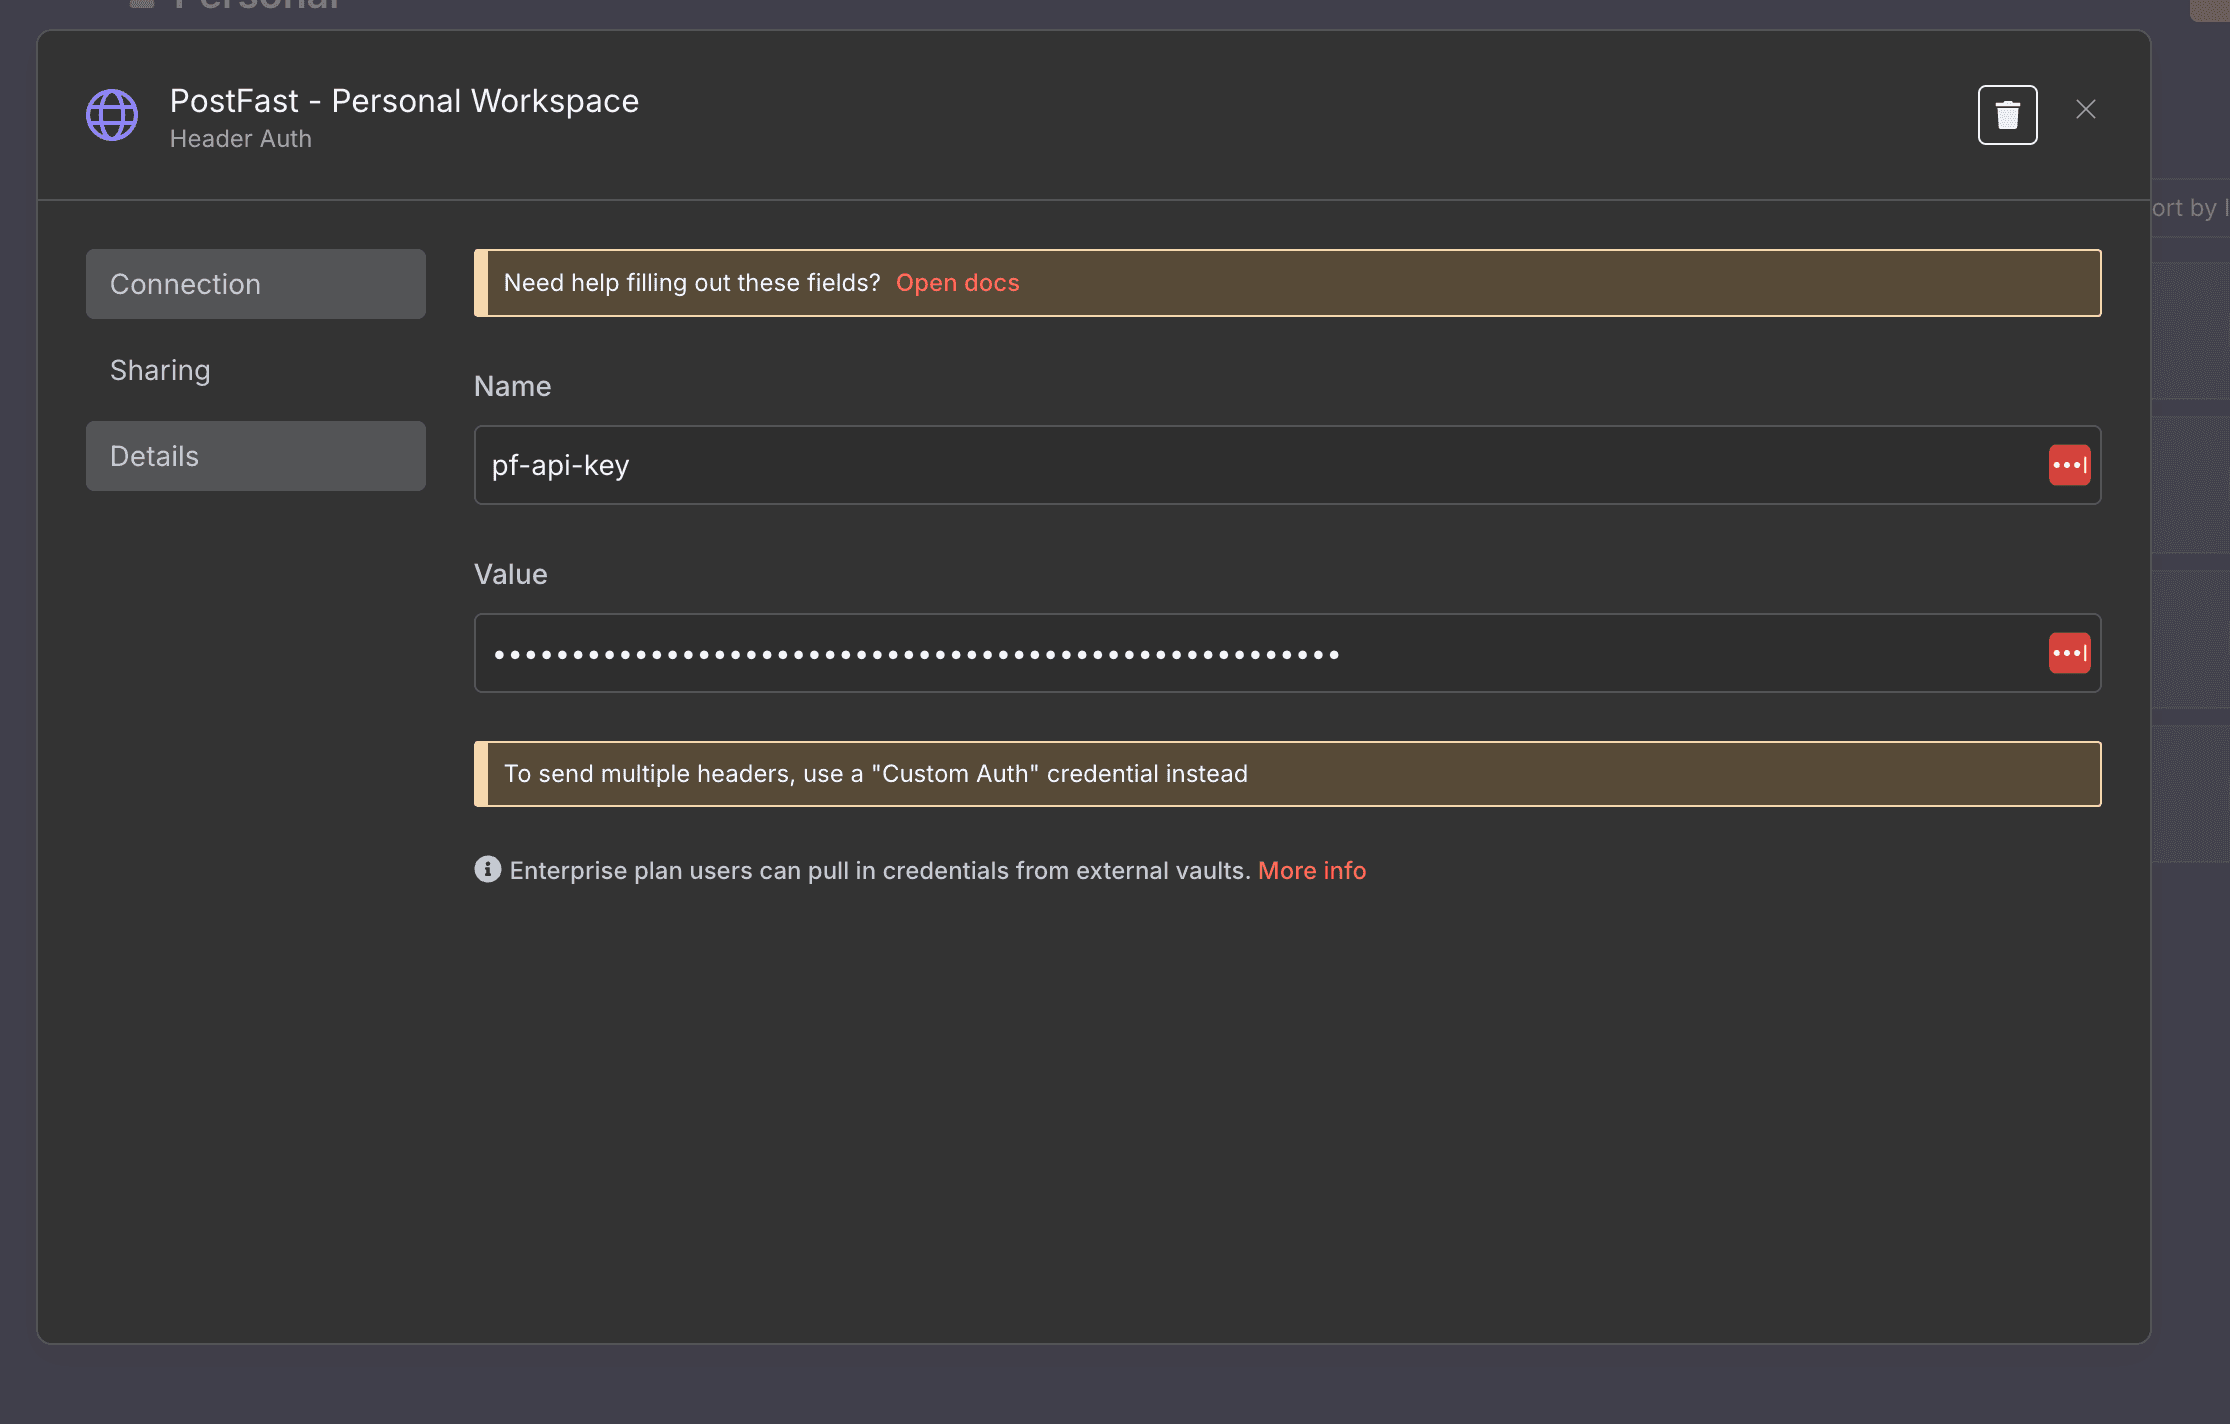Click the Custom Auth multiple headers notice
2230x1424 pixels.
tap(1287, 774)
